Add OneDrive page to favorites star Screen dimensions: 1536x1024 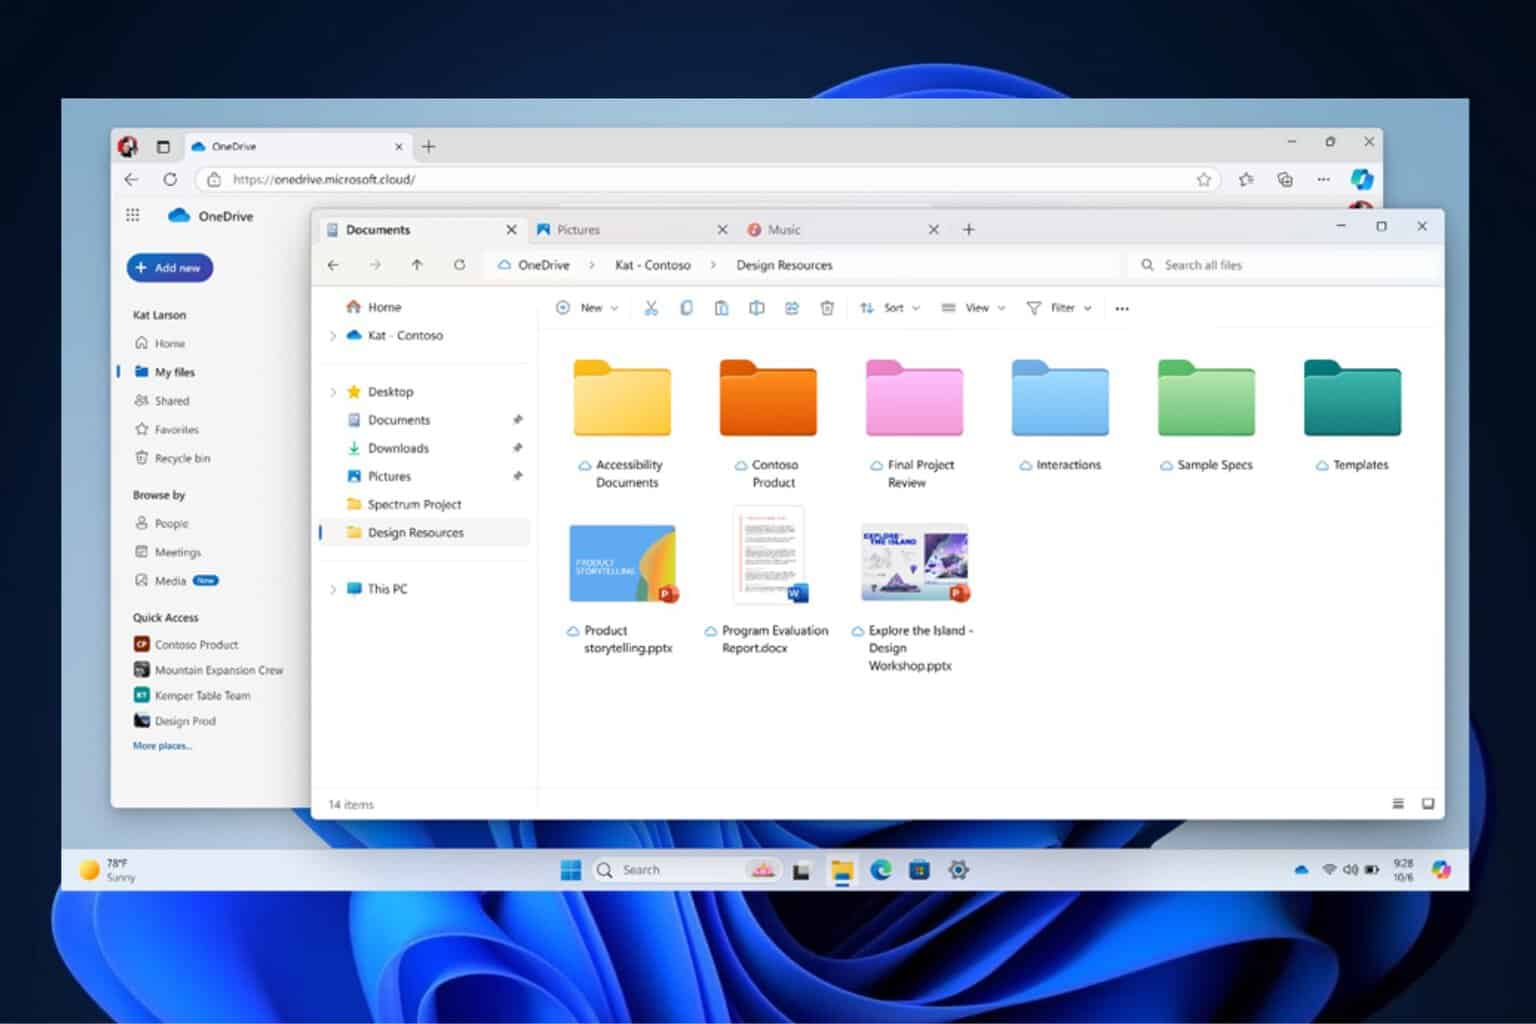(1204, 179)
